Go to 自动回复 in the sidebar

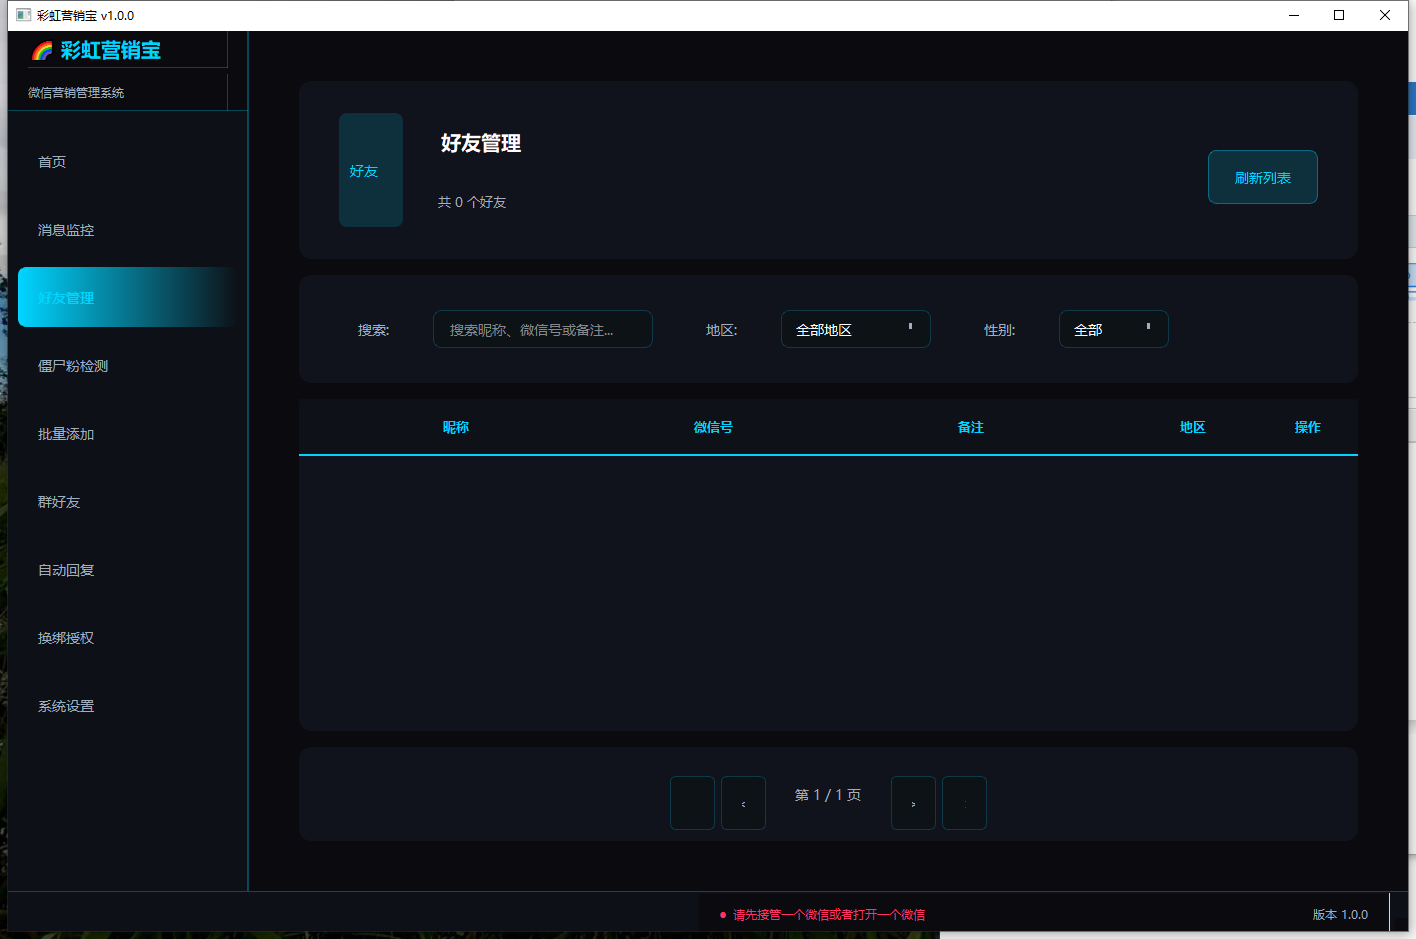coord(128,570)
